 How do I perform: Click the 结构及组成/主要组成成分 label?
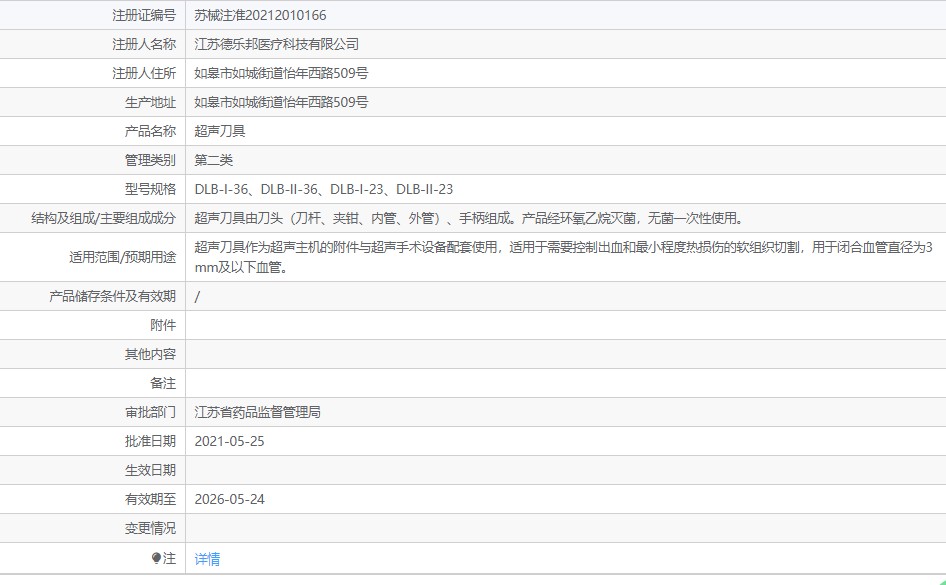click(103, 218)
